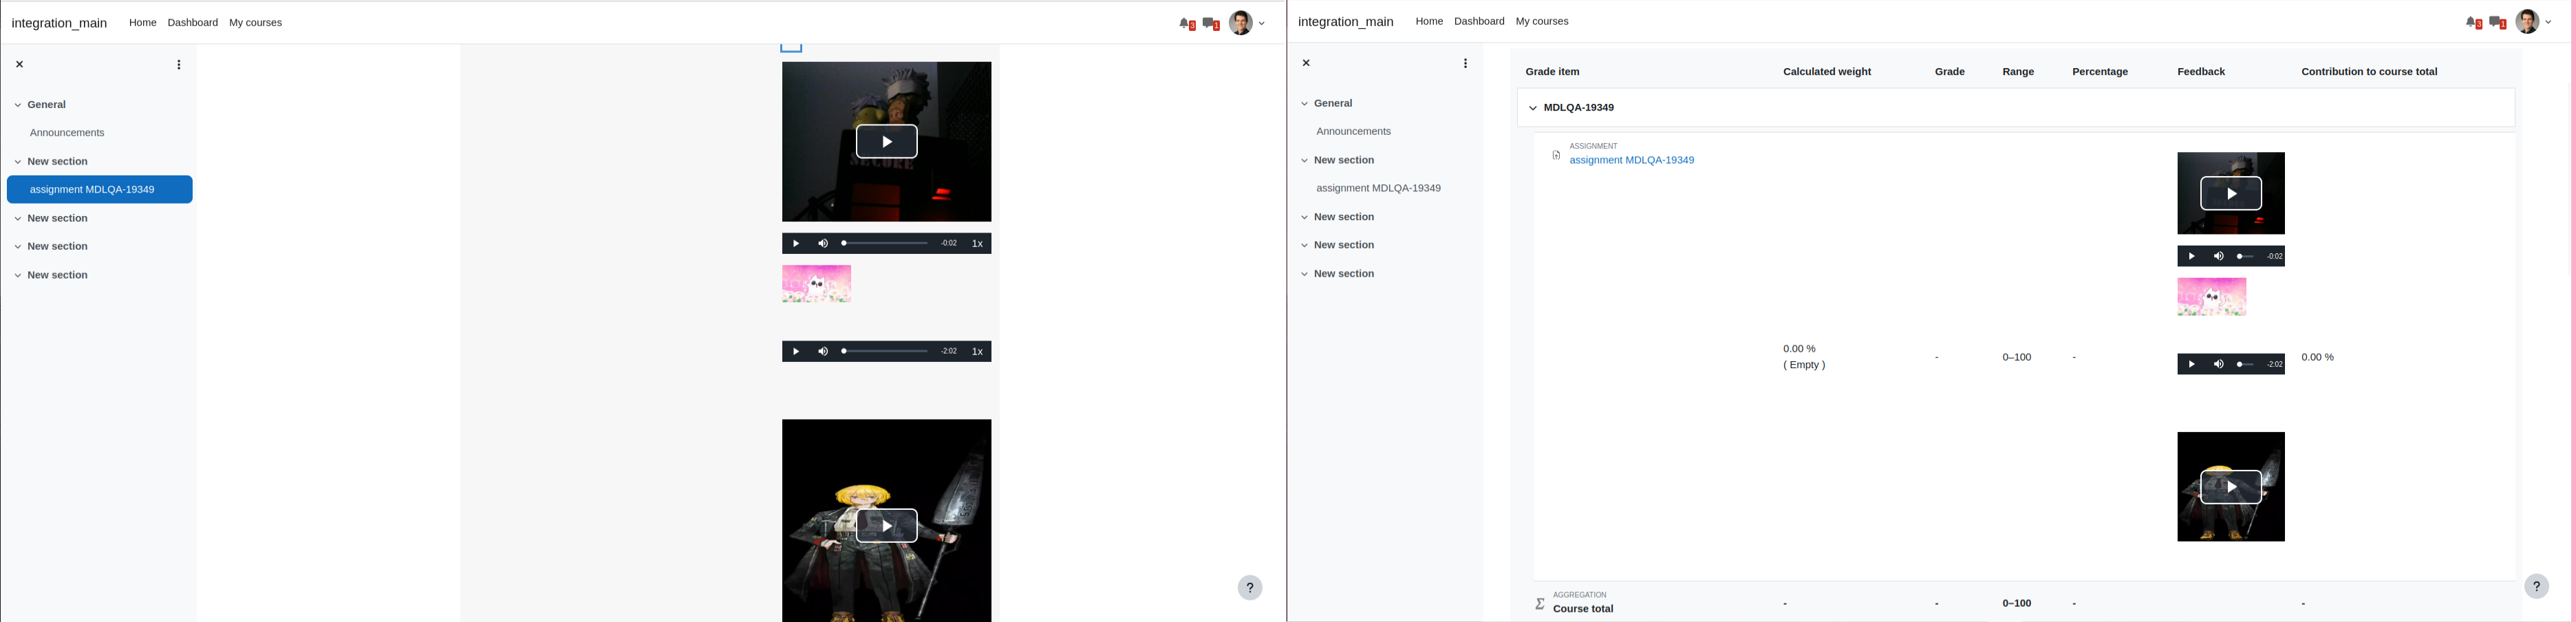This screenshot has width=2576, height=622.
Task: Click Feedback column header
Action: click(x=2202, y=72)
